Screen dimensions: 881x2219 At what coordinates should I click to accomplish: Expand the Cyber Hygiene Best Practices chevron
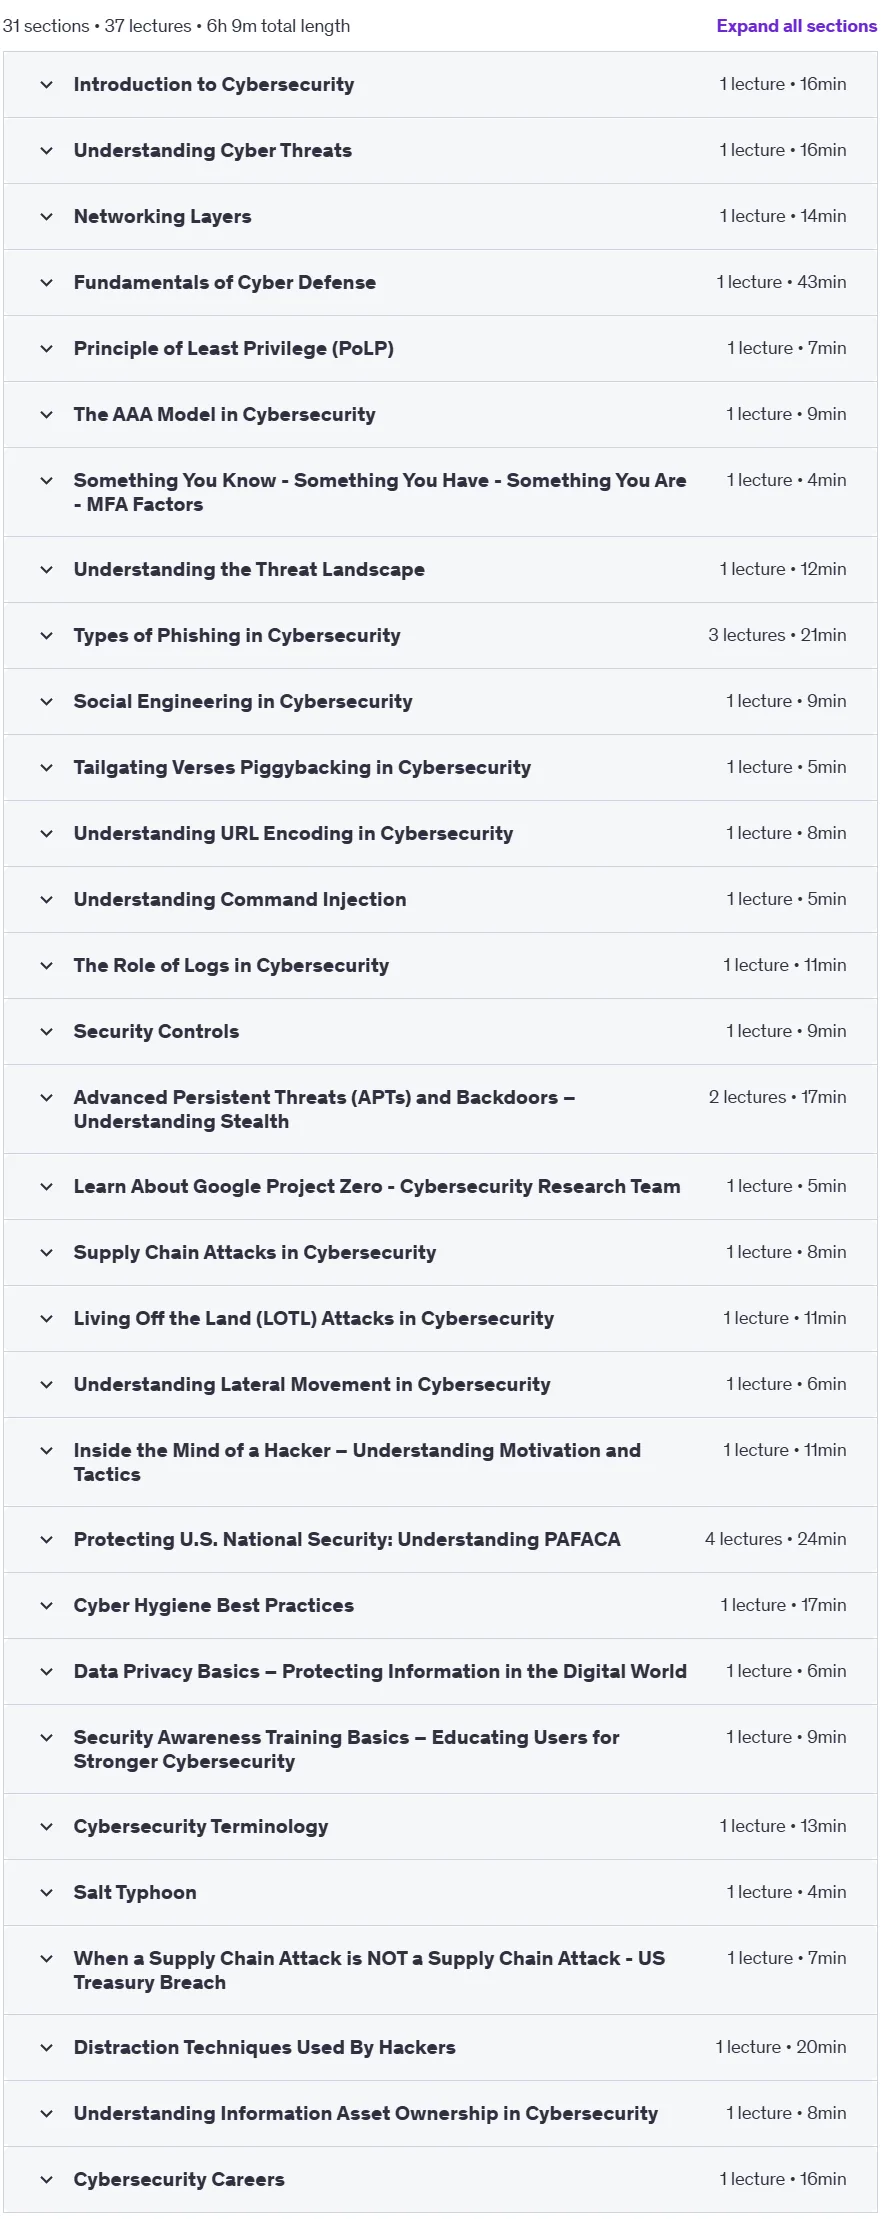pyautogui.click(x=46, y=1606)
